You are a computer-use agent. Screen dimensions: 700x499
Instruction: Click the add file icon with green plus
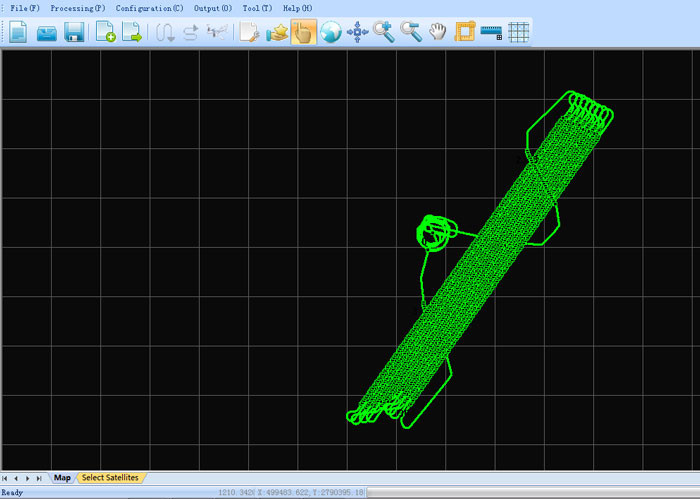point(106,32)
